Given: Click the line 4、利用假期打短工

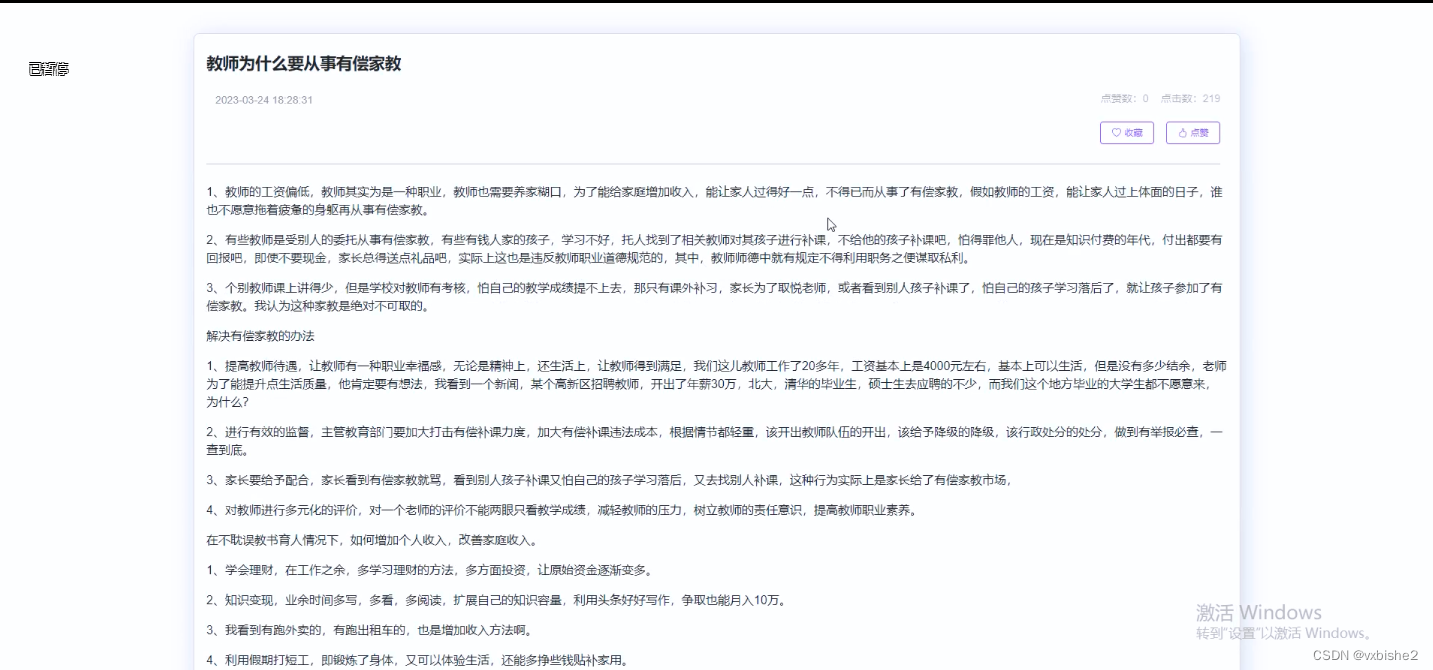Looking at the screenshot, I should (x=416, y=660).
